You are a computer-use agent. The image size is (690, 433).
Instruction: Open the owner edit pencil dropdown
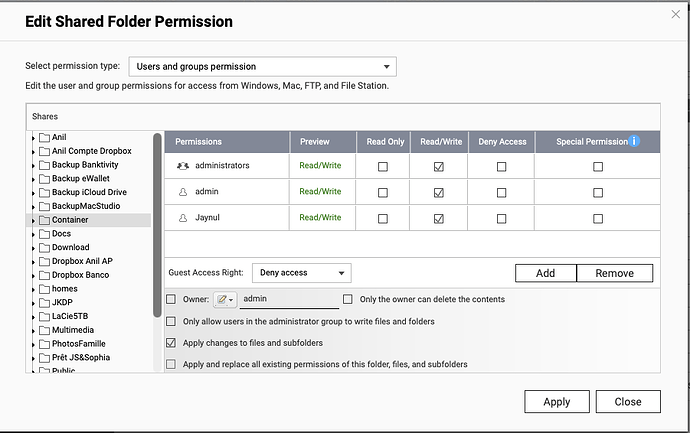pyautogui.click(x=225, y=300)
